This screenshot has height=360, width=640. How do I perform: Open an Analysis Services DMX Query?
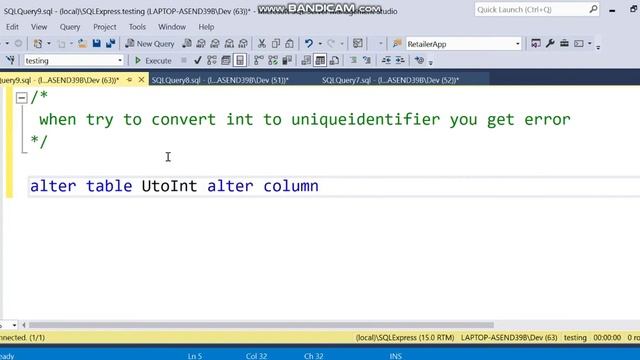point(215,43)
